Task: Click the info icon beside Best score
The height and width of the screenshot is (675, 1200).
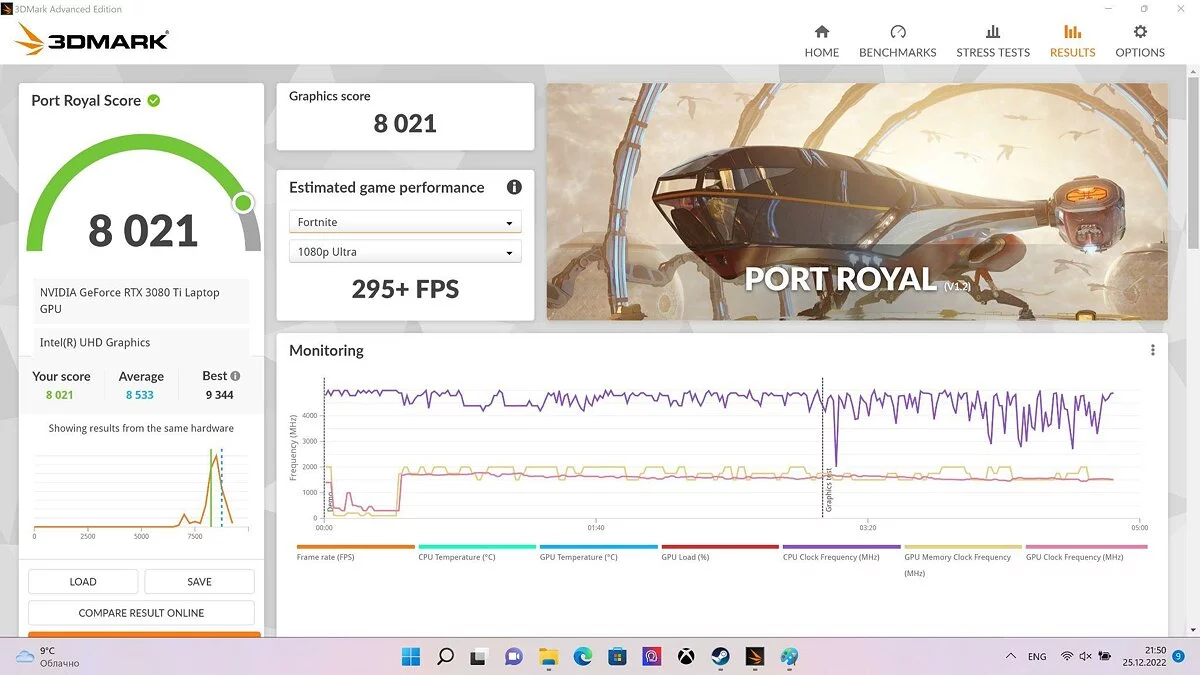Action: 236,376
